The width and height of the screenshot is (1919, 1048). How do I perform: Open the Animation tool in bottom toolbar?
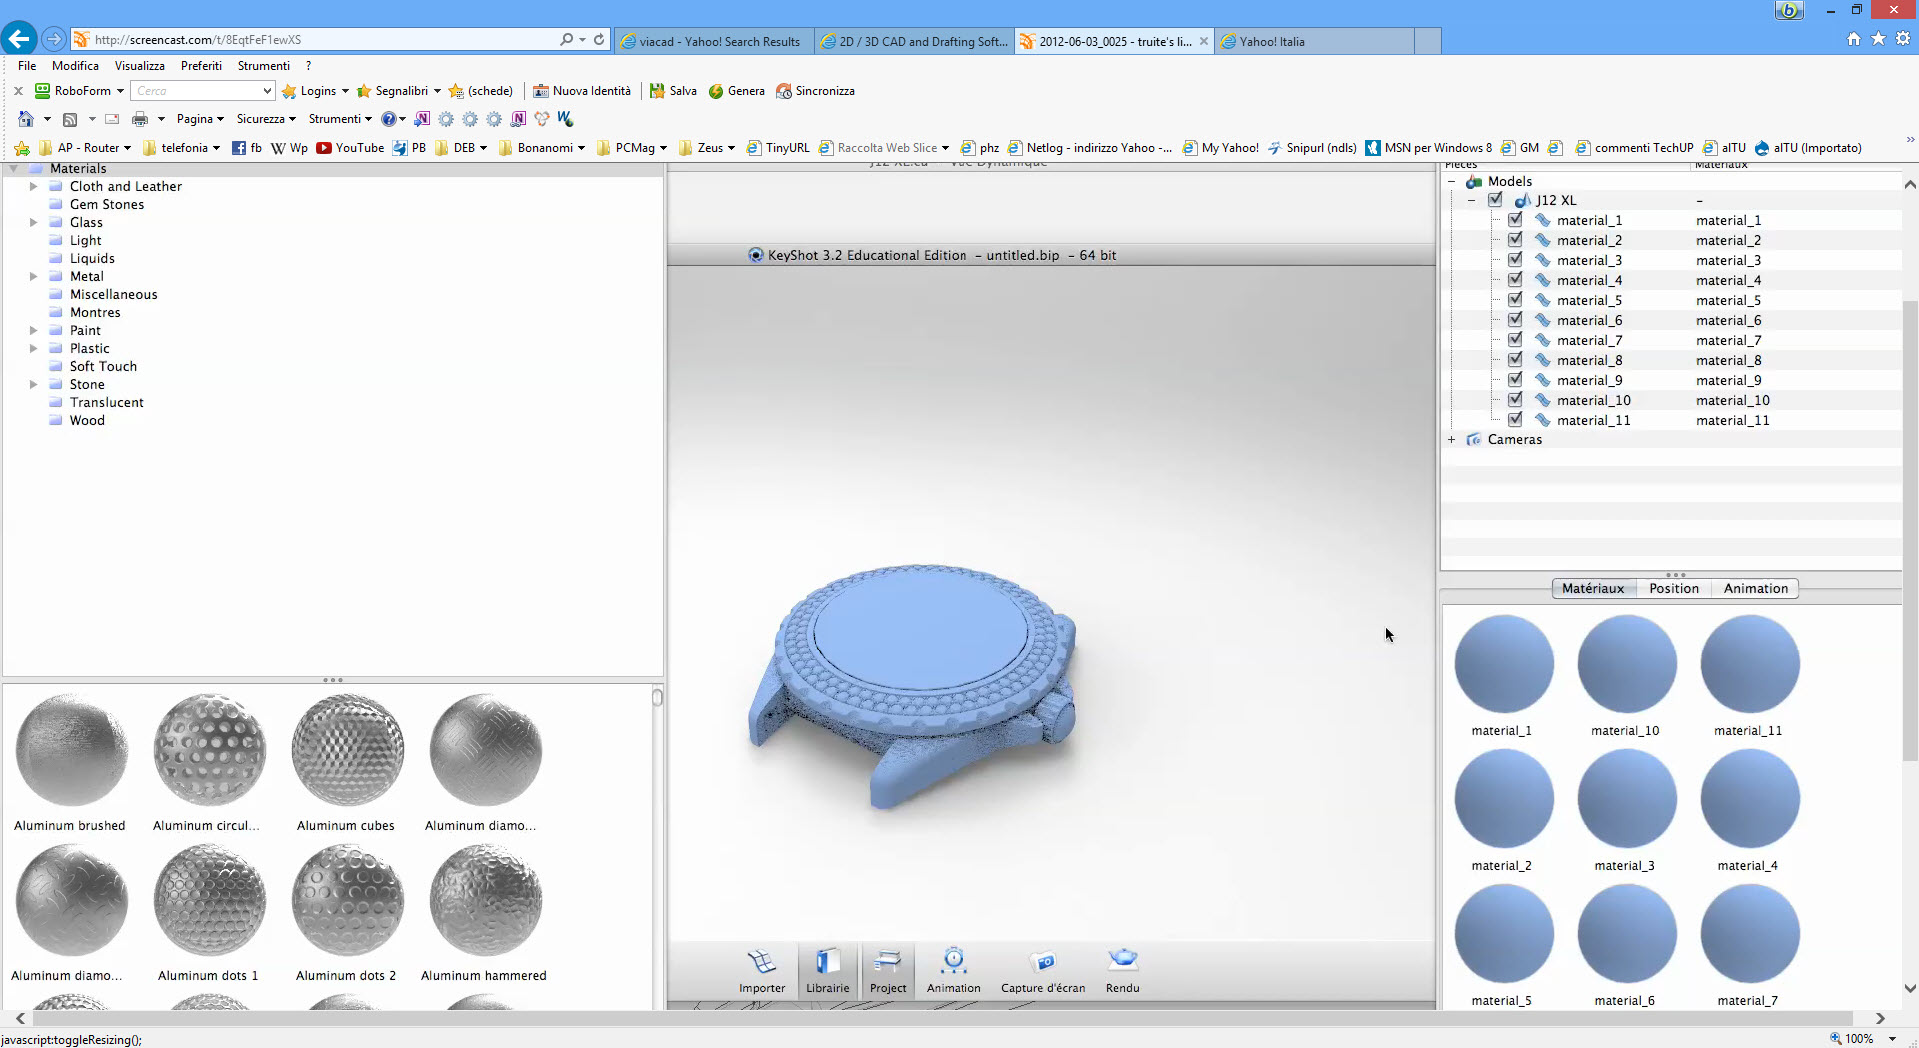(953, 971)
